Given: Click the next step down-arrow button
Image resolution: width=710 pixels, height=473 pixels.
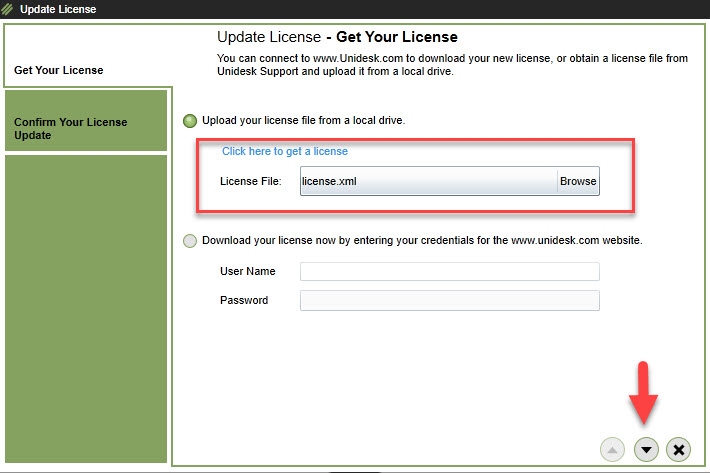Looking at the screenshot, I should pyautogui.click(x=646, y=449).
